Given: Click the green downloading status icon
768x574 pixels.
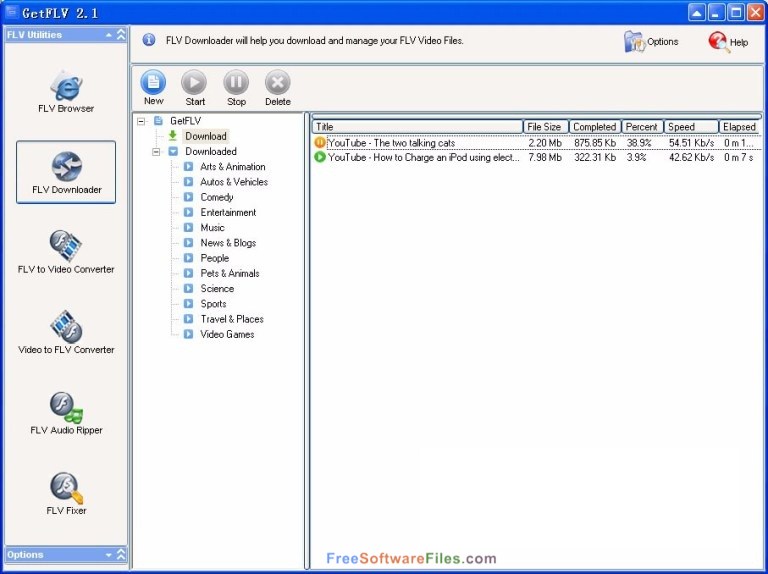Looking at the screenshot, I should click(x=320, y=157).
